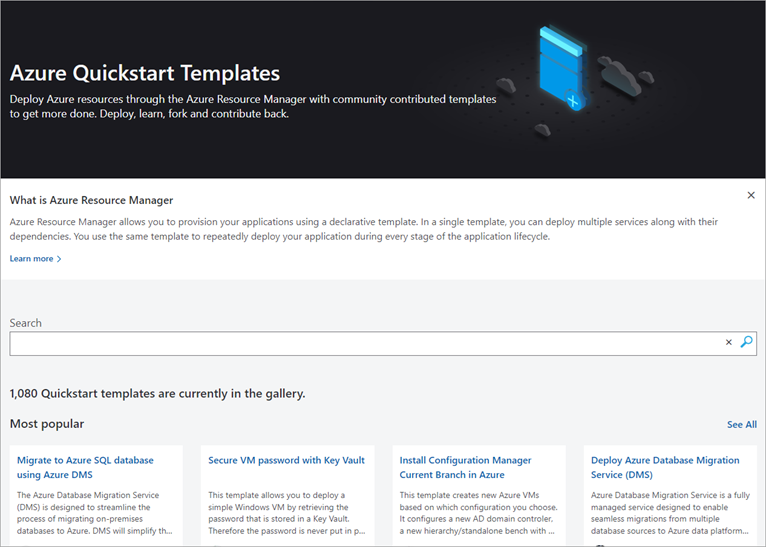Dismiss the What is Azure Resource Manager panel
This screenshot has width=766, height=547.
751,195
